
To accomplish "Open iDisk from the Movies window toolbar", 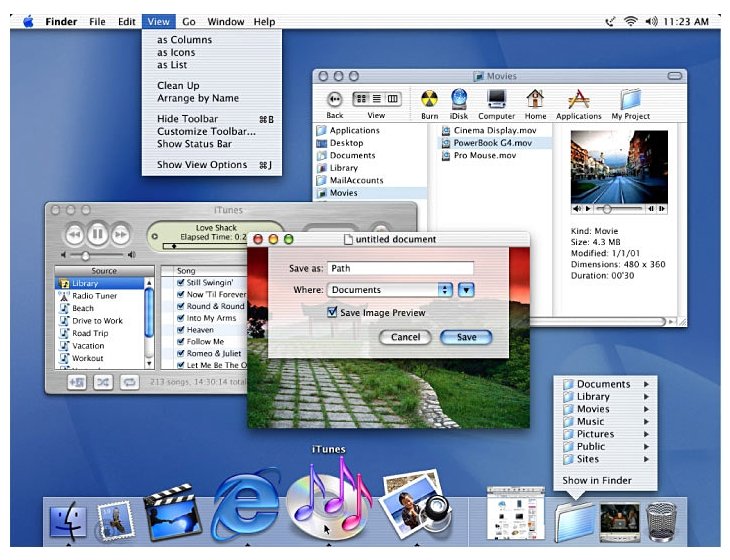I will (459, 99).
